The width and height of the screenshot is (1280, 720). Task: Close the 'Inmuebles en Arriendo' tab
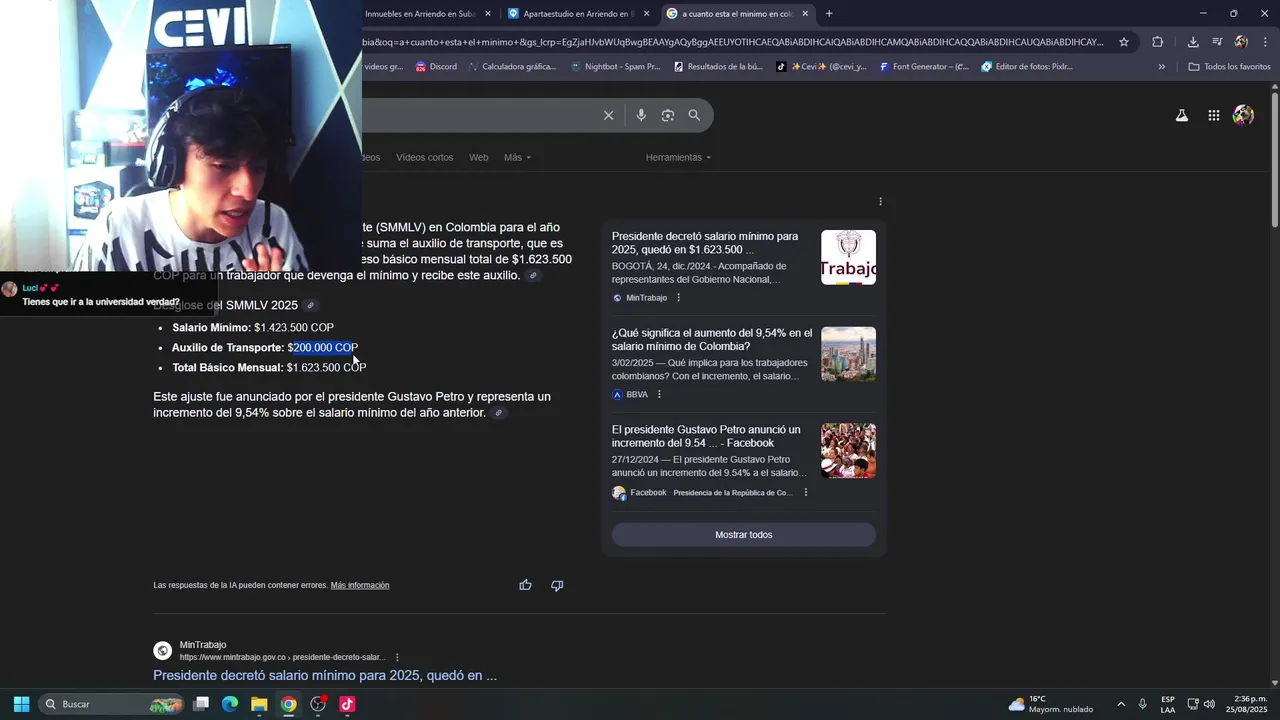tap(488, 14)
